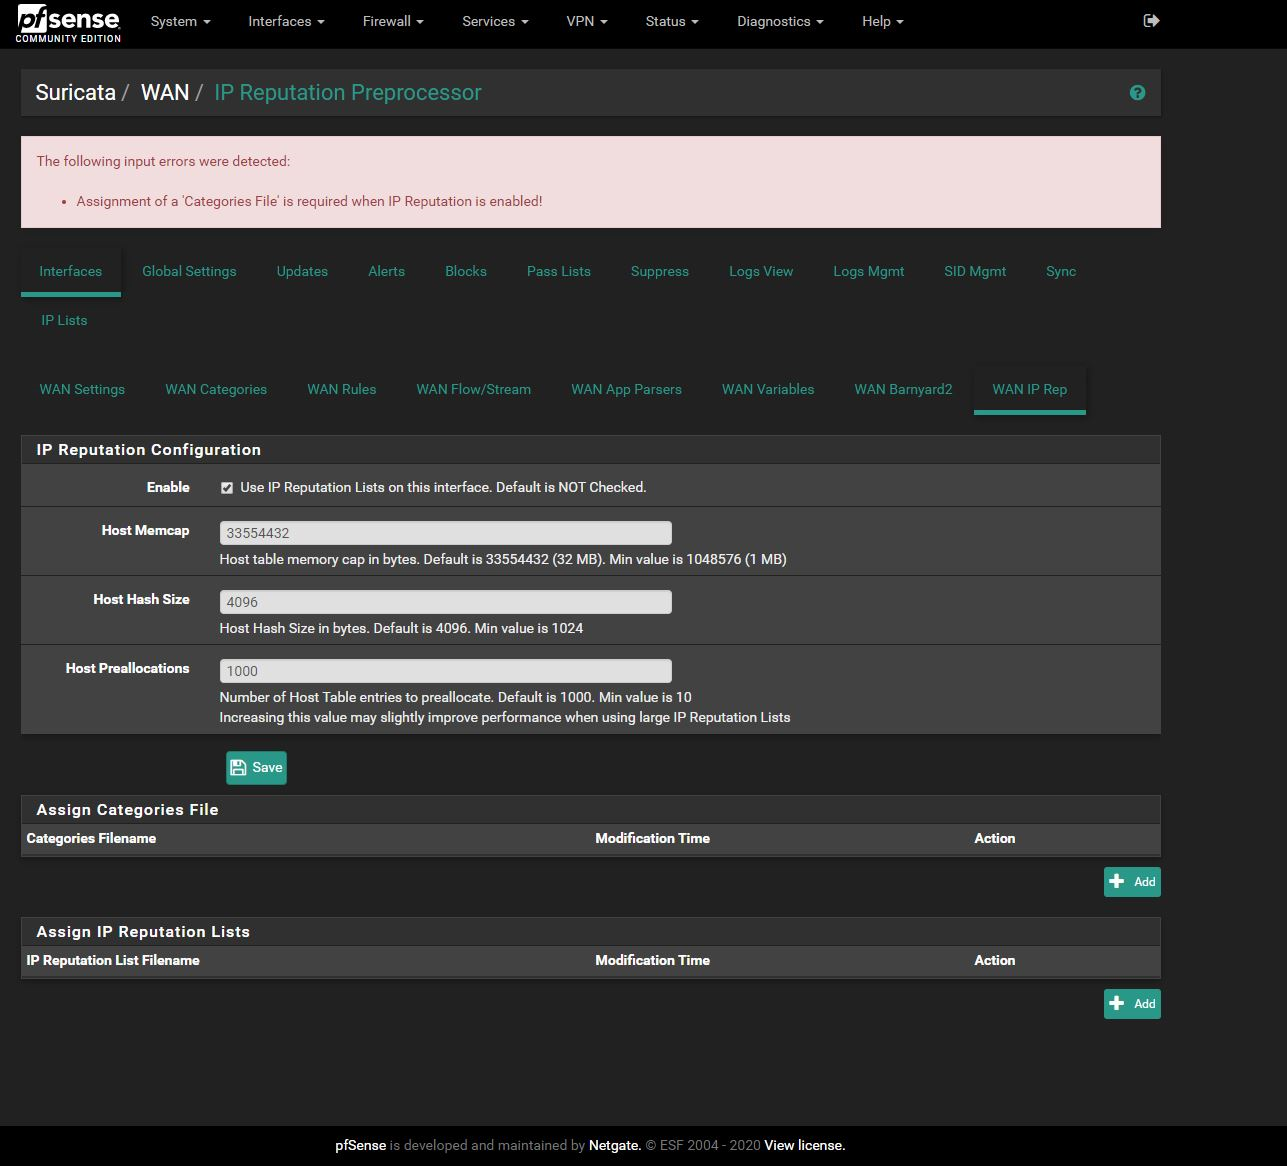
Task: Click the 'IP Reputation List Filename' header
Action: pos(113,960)
